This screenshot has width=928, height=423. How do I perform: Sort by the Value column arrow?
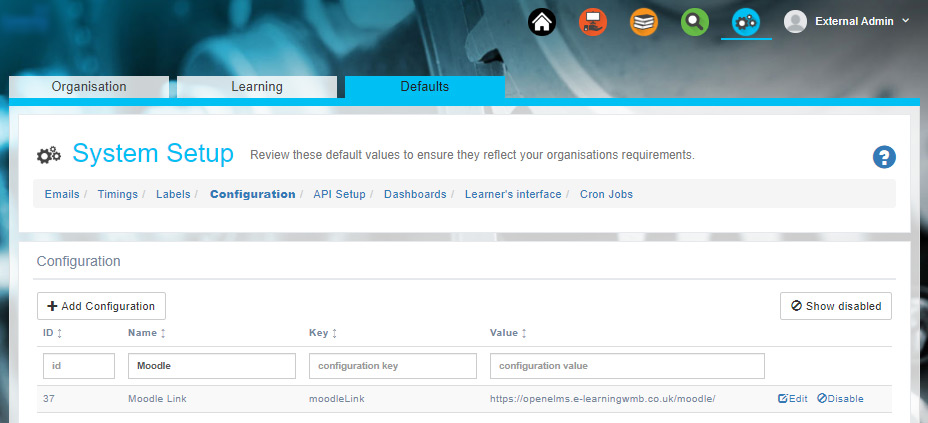point(524,333)
